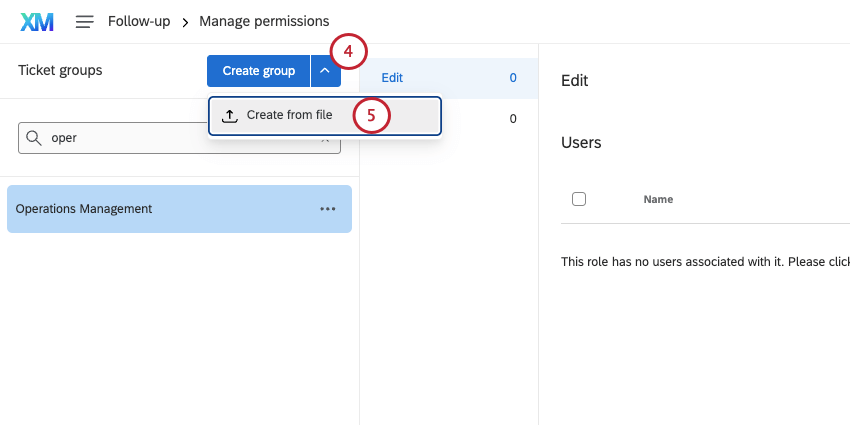The width and height of the screenshot is (850, 425).
Task: Choose the Create from file option
Action: click(x=289, y=115)
